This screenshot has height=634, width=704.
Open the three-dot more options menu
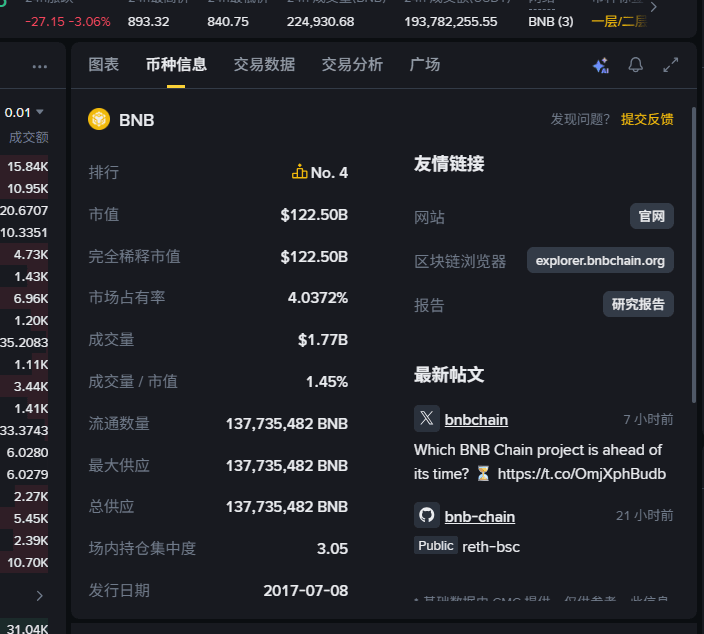[x=40, y=67]
